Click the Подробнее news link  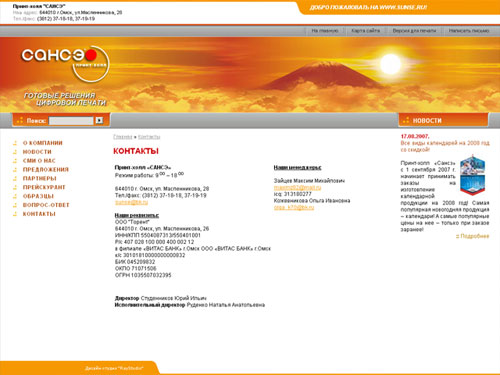pyautogui.click(x=473, y=236)
